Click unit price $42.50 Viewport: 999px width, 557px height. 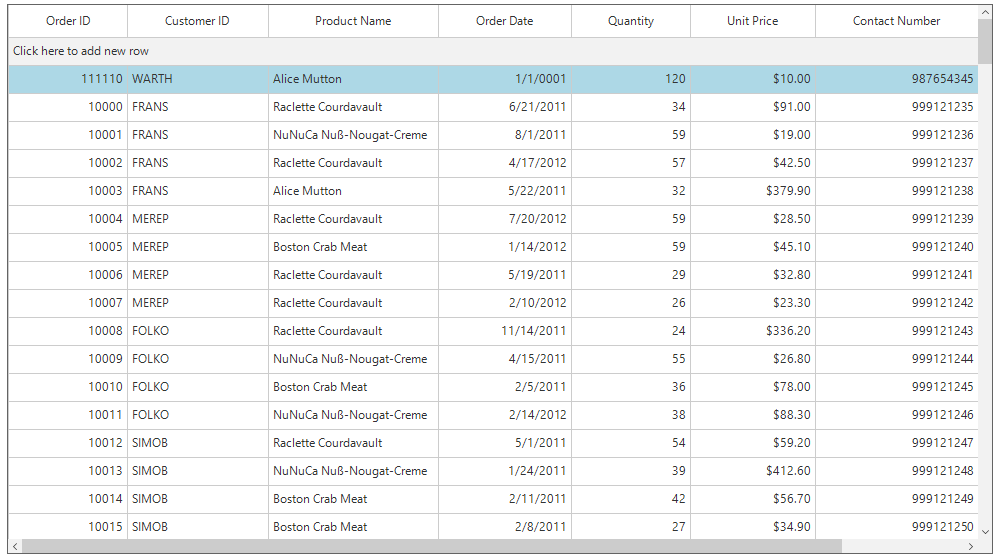(x=752, y=163)
